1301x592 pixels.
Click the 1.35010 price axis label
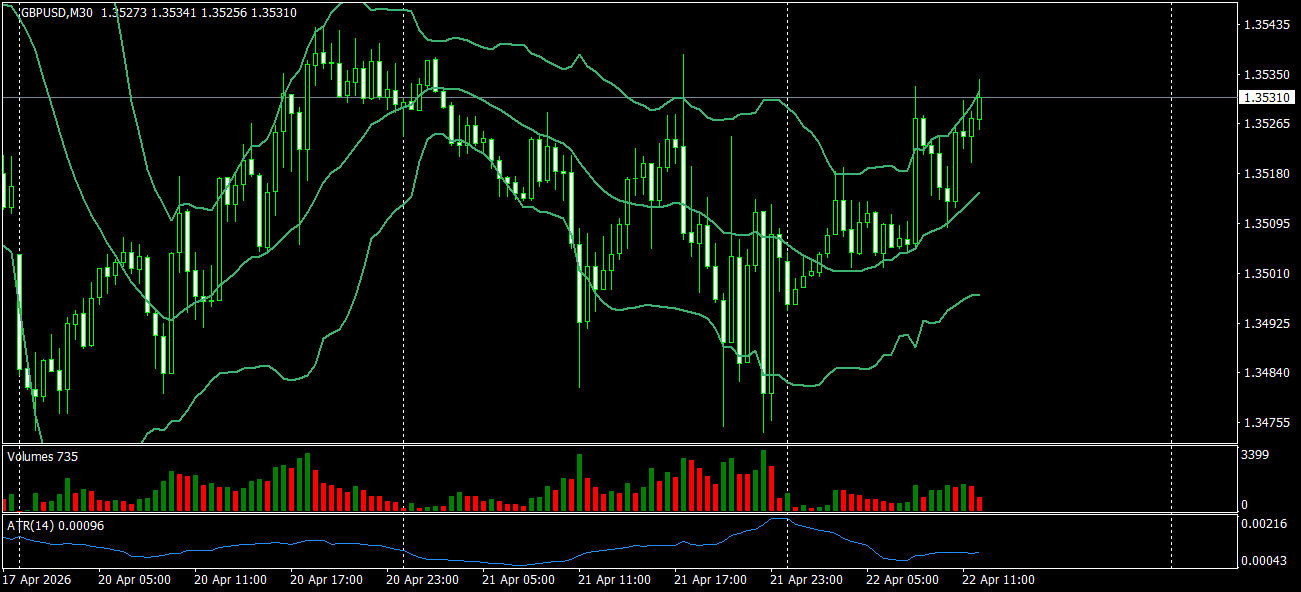pos(1265,274)
